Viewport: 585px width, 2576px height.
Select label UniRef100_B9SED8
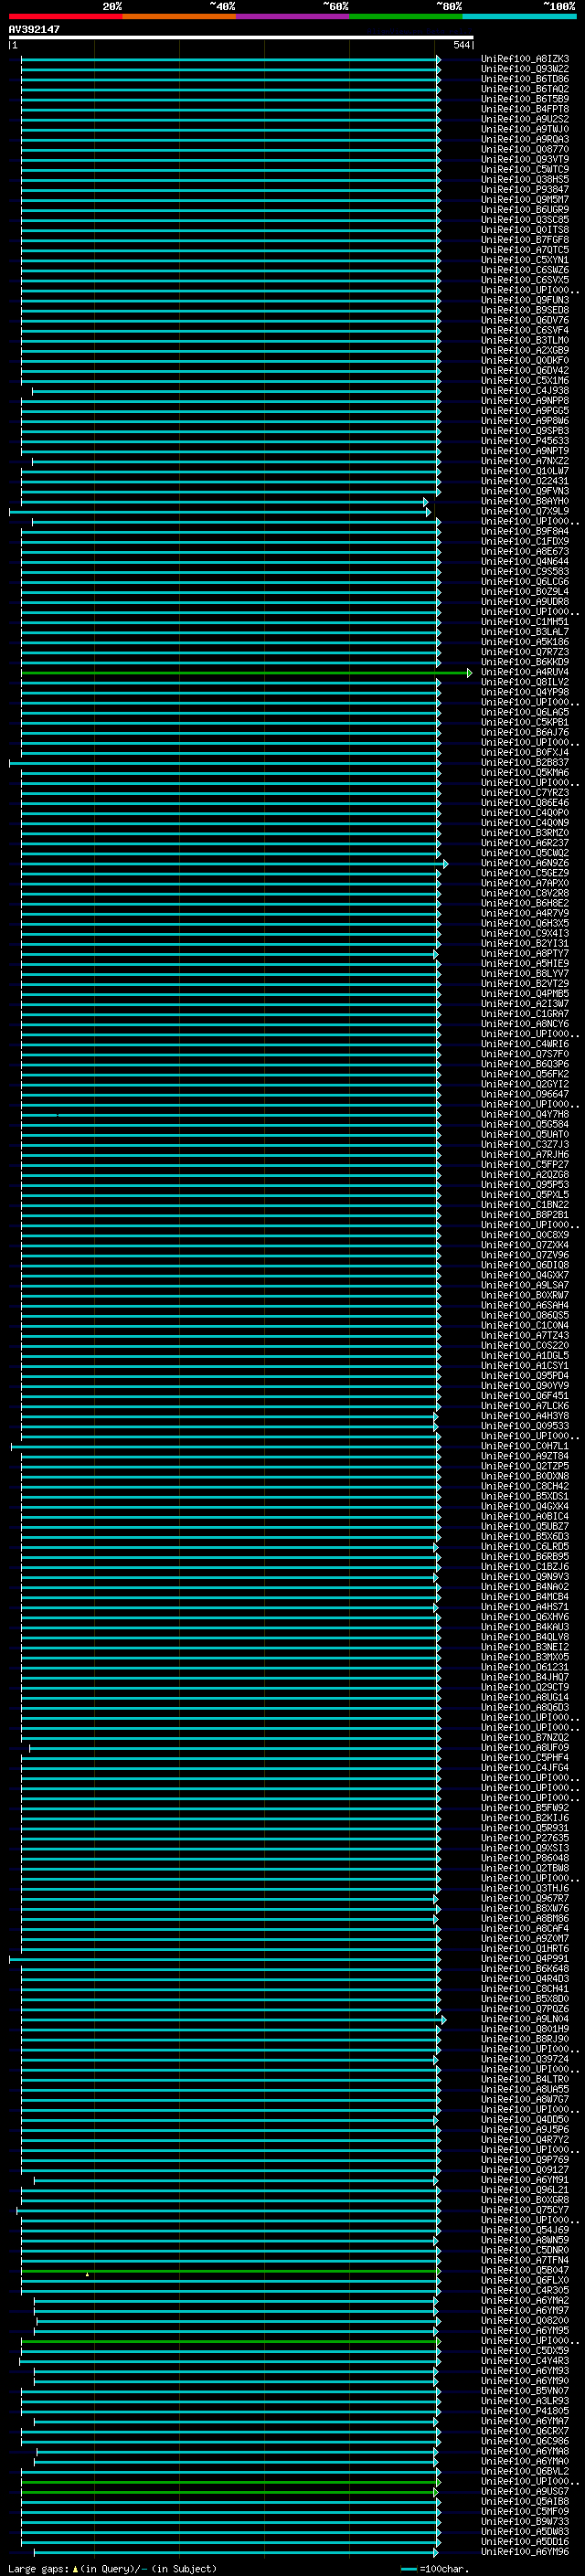[x=525, y=310]
